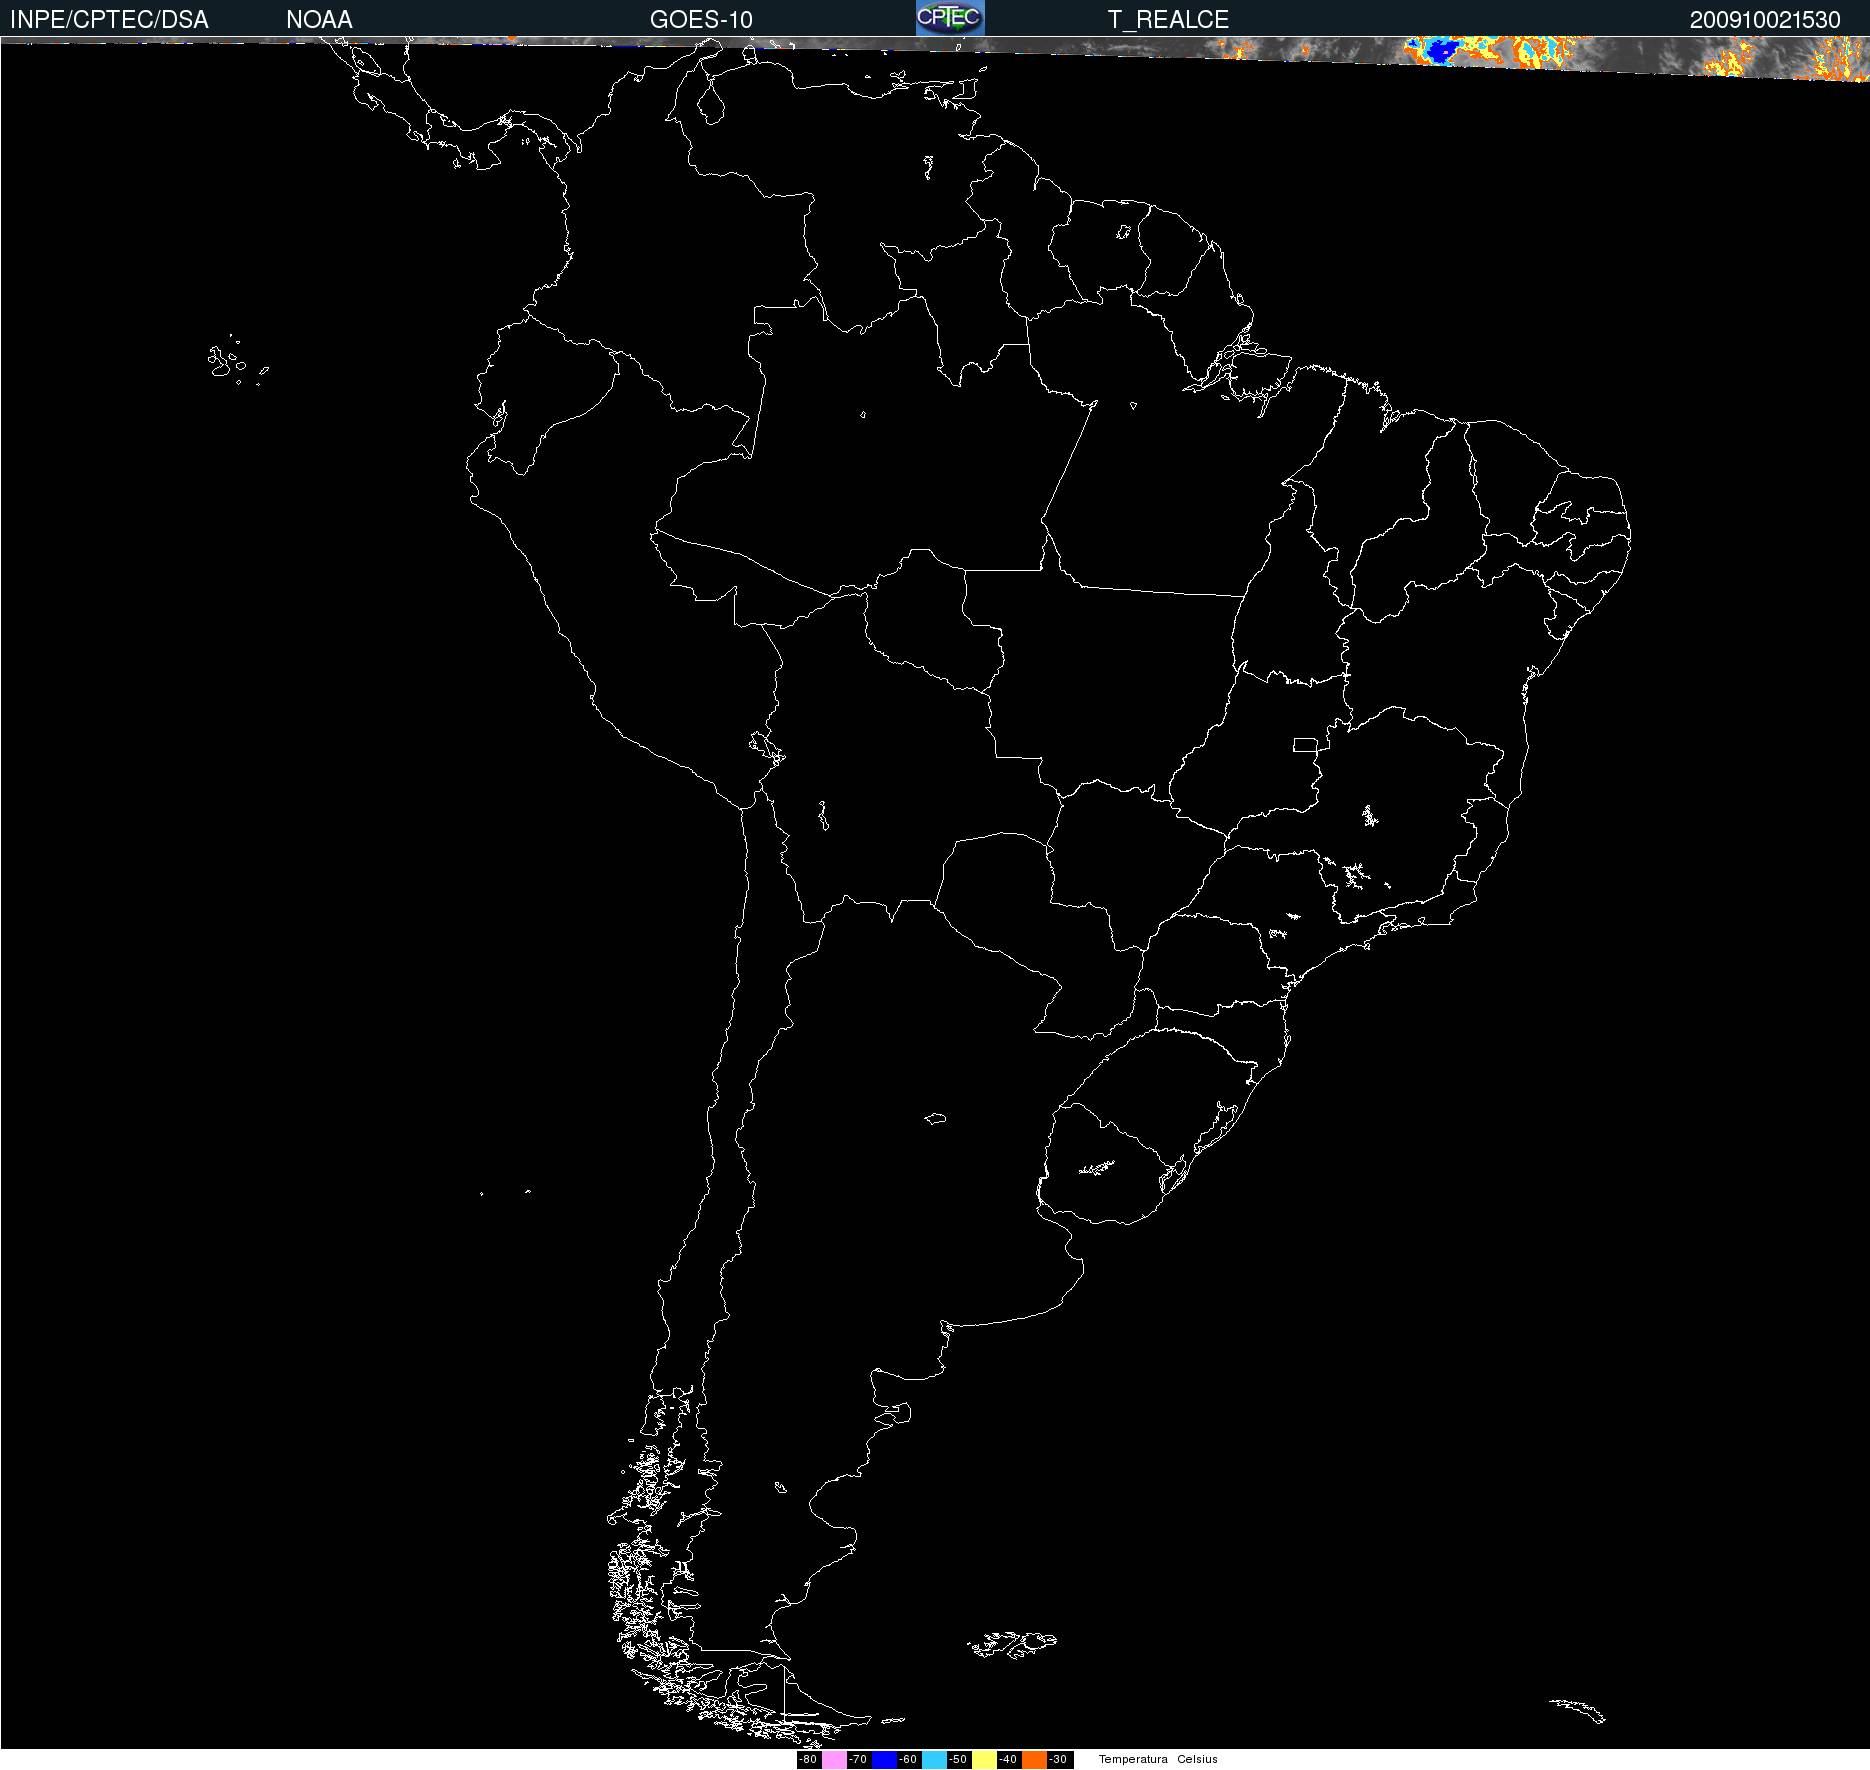Click the South Georgia island outline

pos(1578,1709)
